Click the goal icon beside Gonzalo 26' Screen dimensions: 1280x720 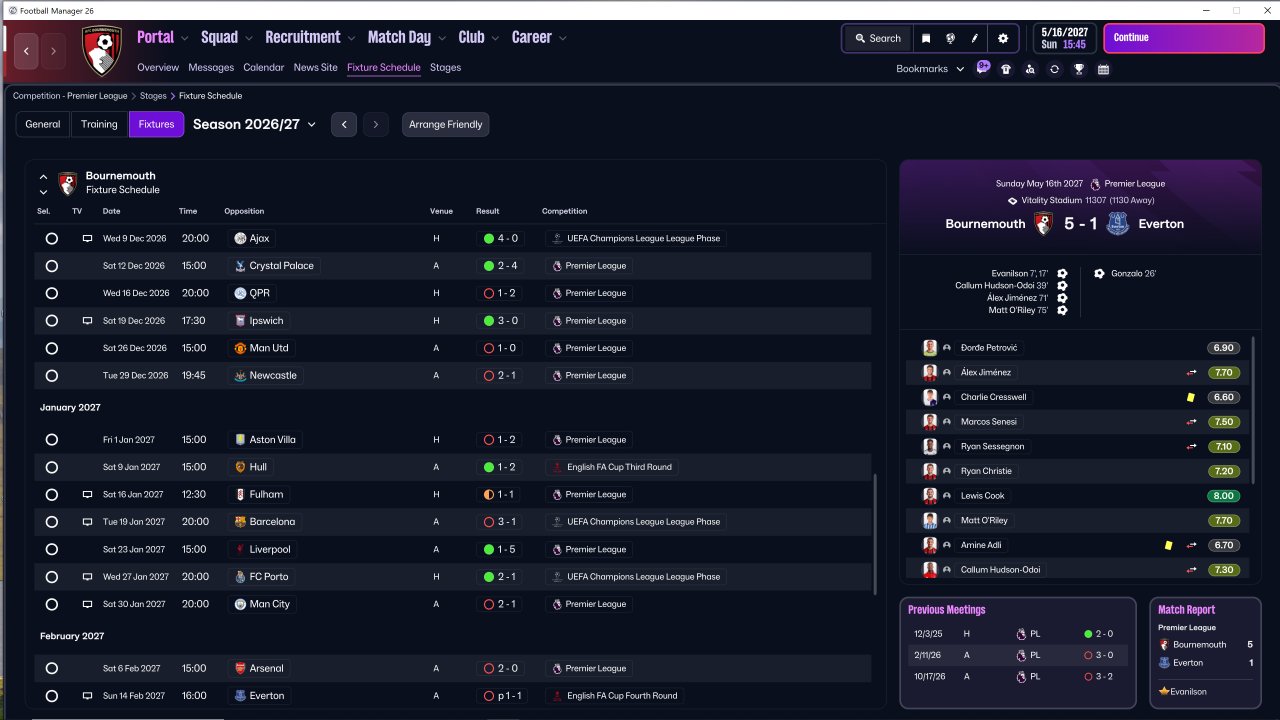point(1099,273)
